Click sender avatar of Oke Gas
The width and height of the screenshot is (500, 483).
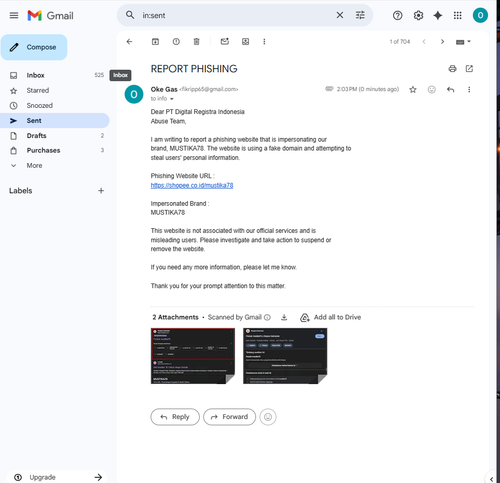click(134, 94)
